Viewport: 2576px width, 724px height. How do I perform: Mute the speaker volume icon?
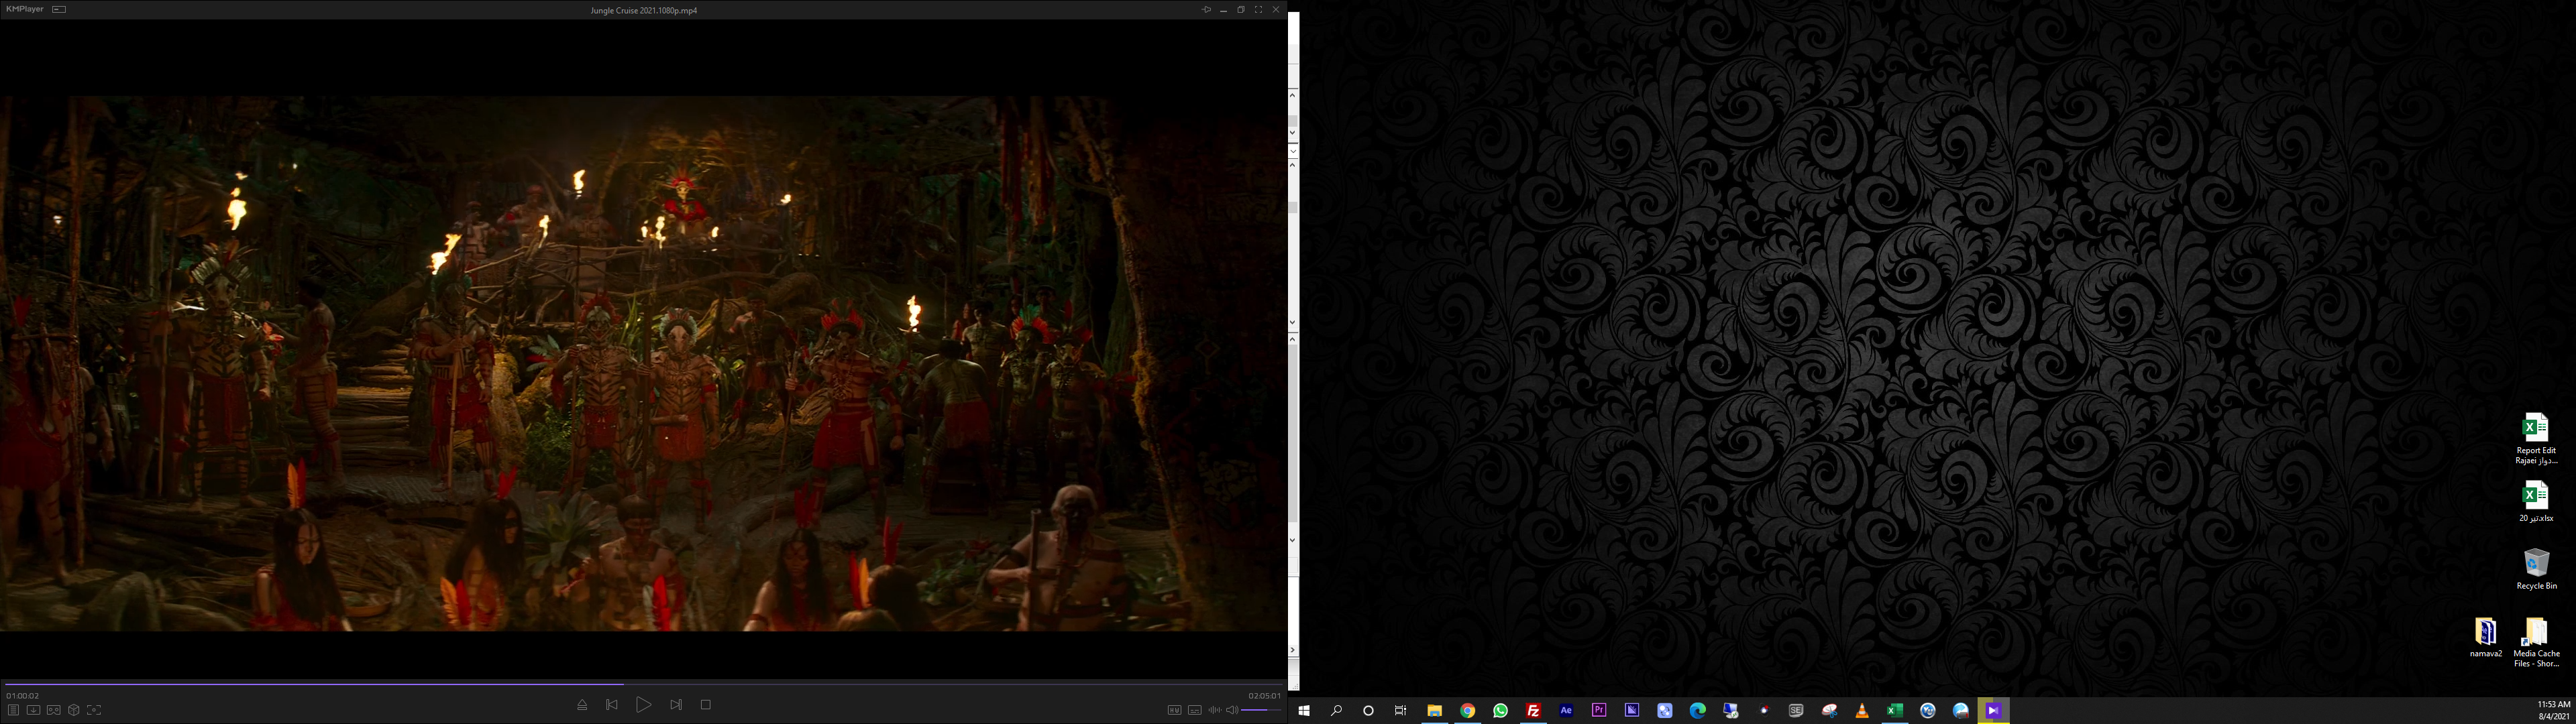point(1232,710)
